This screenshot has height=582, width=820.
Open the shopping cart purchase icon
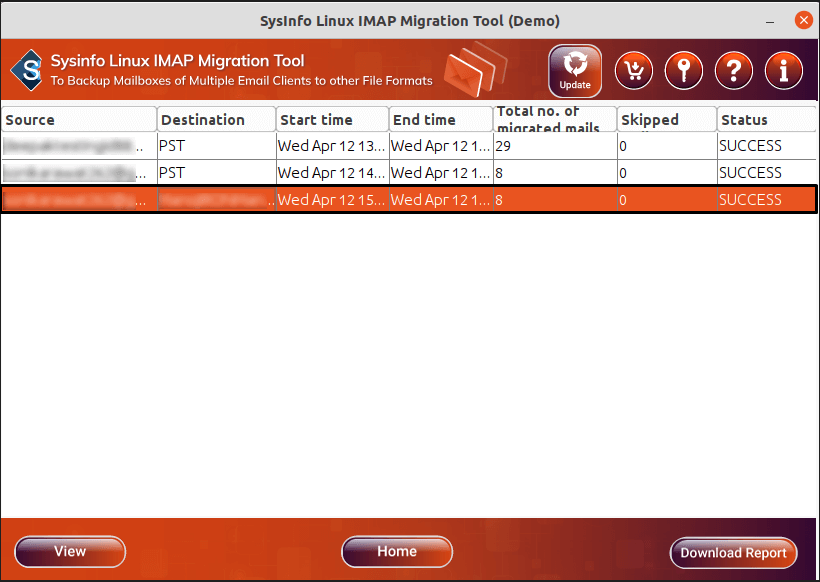point(634,71)
